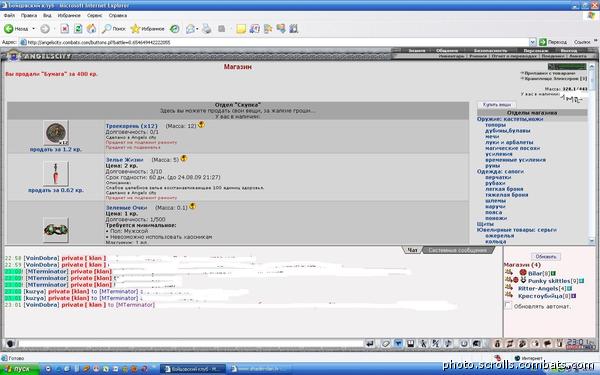
Task: Click the Переход go button
Action: [x=553, y=42]
